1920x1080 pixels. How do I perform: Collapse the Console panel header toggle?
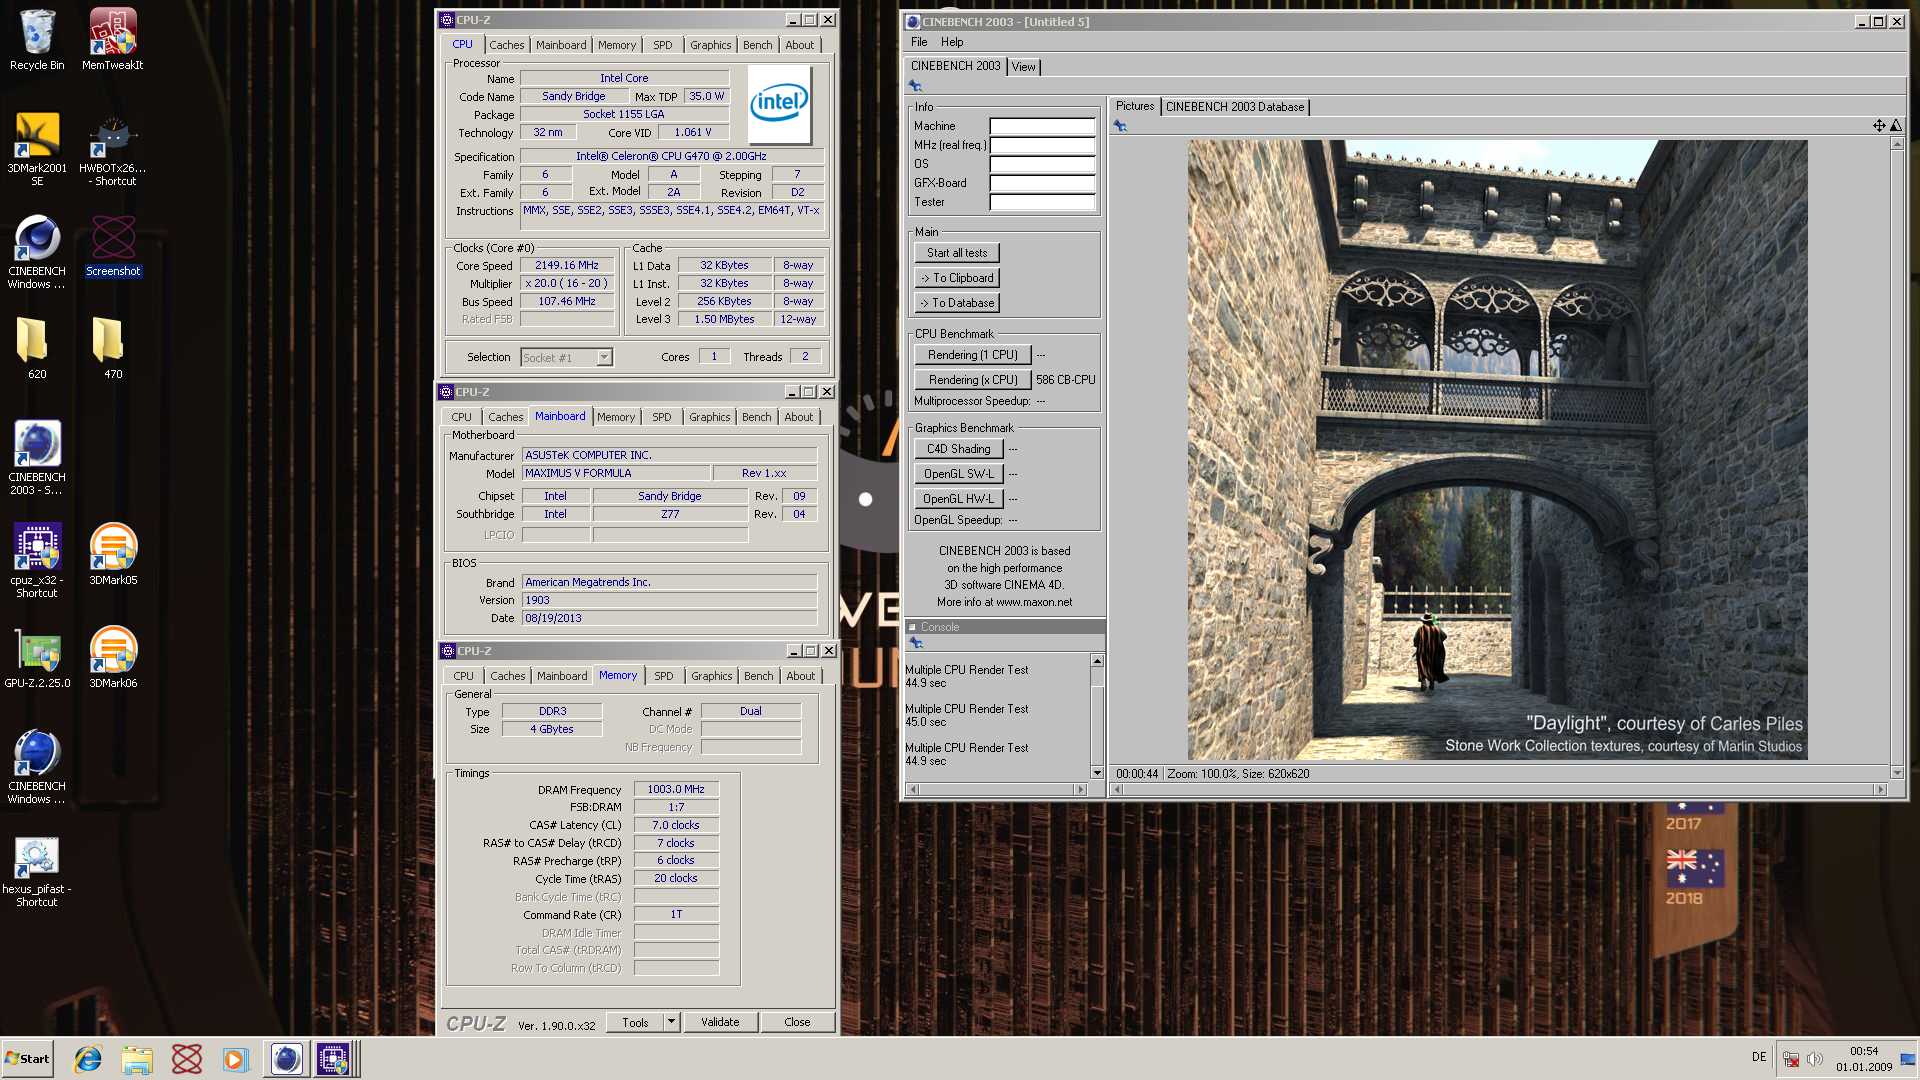tap(912, 627)
